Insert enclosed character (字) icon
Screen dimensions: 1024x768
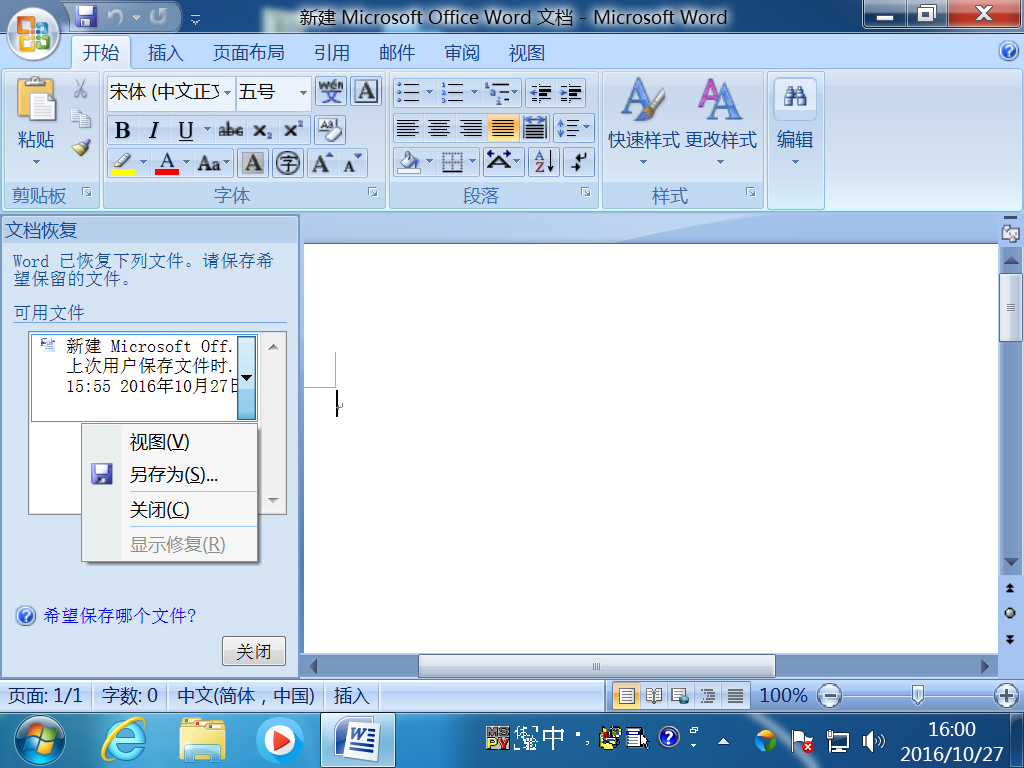coord(287,163)
